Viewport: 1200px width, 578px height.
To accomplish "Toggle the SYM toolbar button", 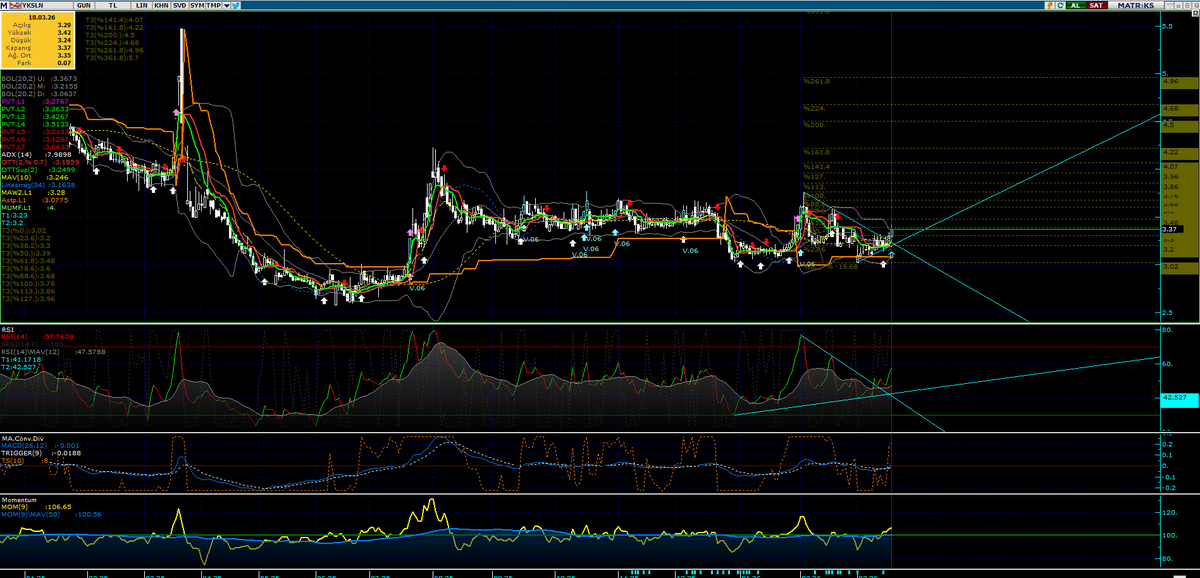I will [196, 5].
